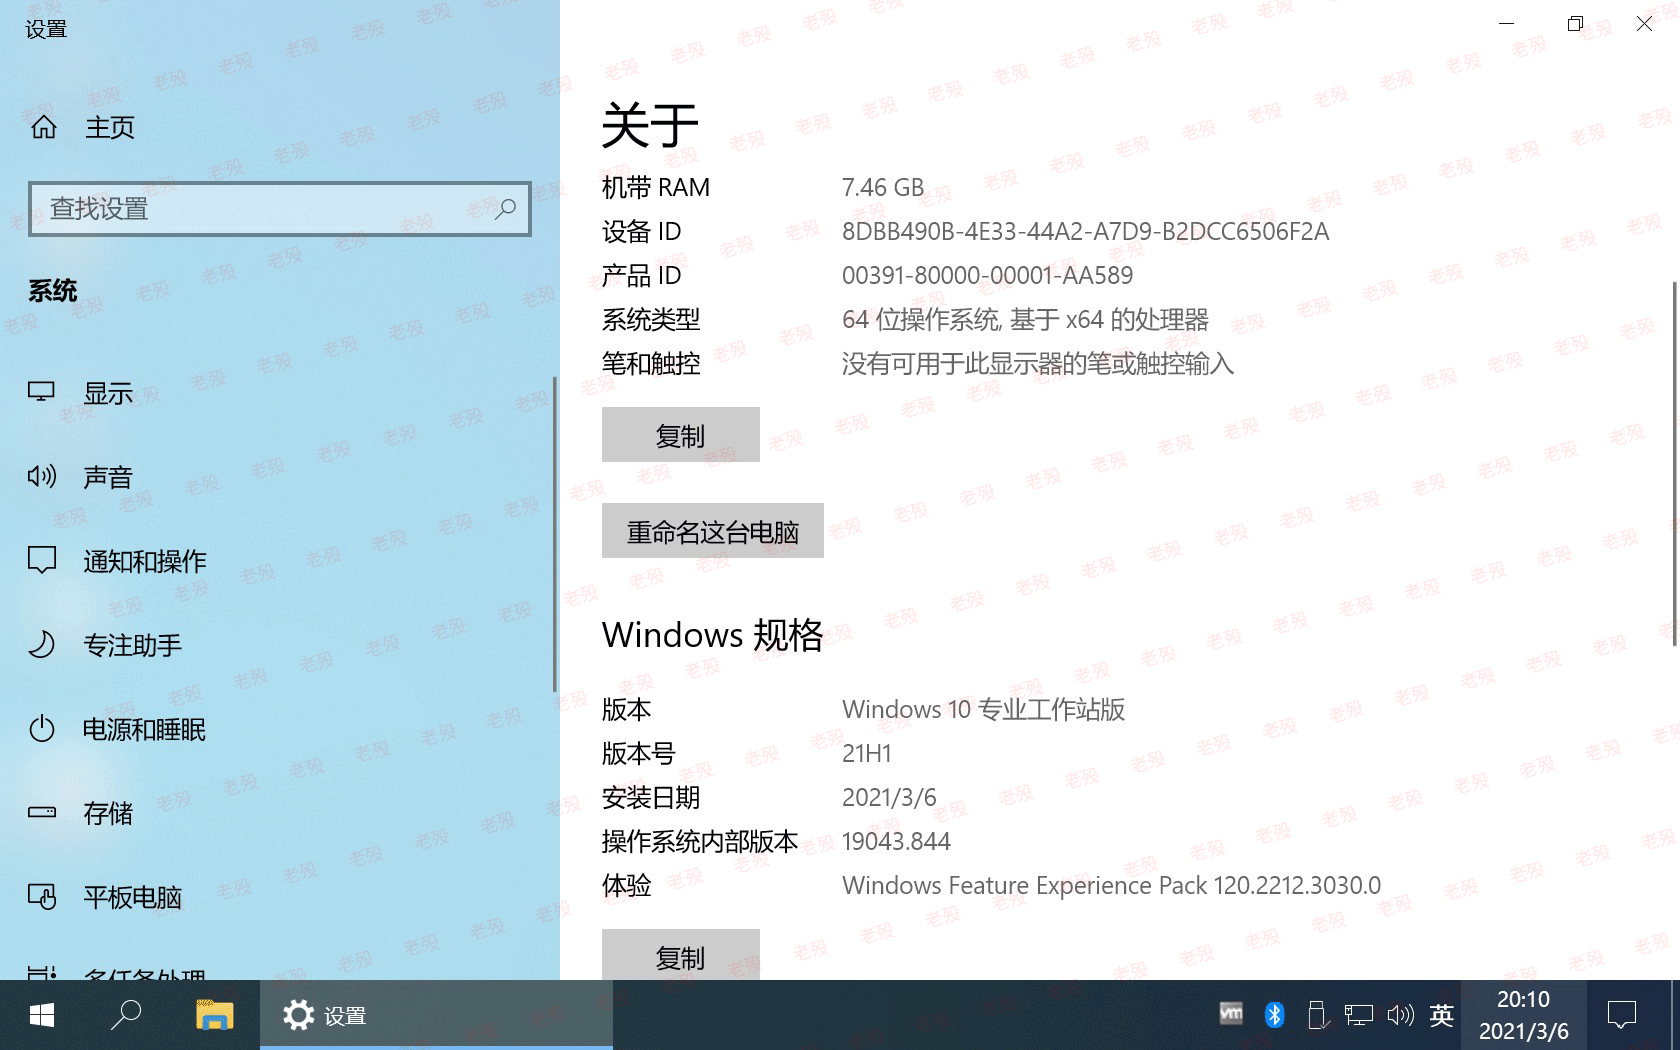Viewport: 1680px width, 1050px height.
Task: Click the edition text Windows 10 专业工作站版
Action: coord(983,709)
